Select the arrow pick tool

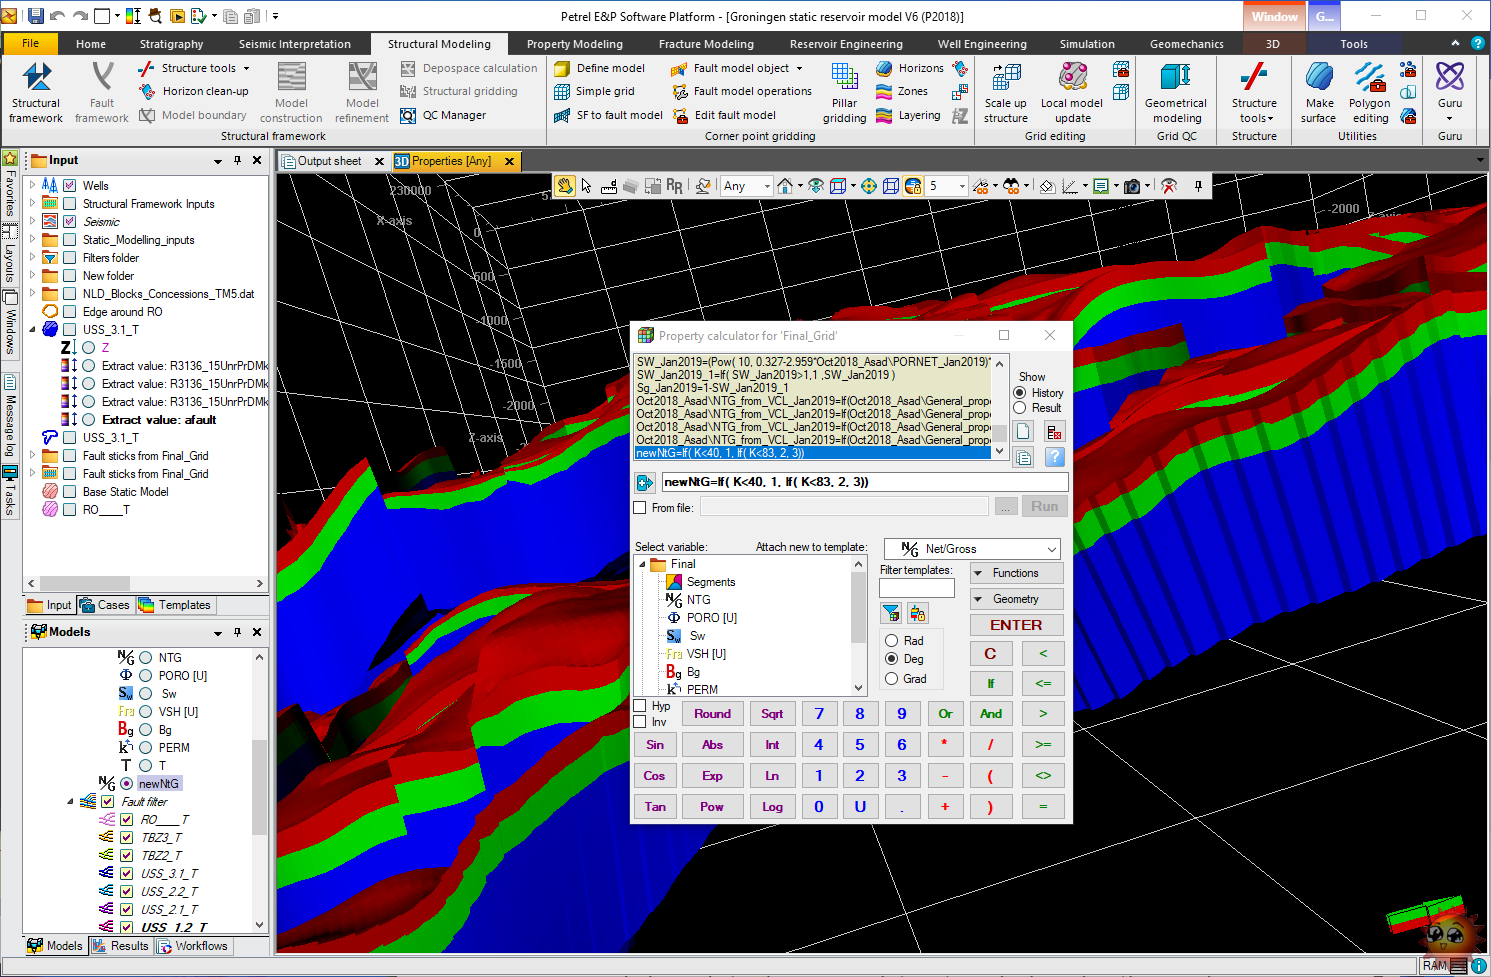tap(587, 186)
